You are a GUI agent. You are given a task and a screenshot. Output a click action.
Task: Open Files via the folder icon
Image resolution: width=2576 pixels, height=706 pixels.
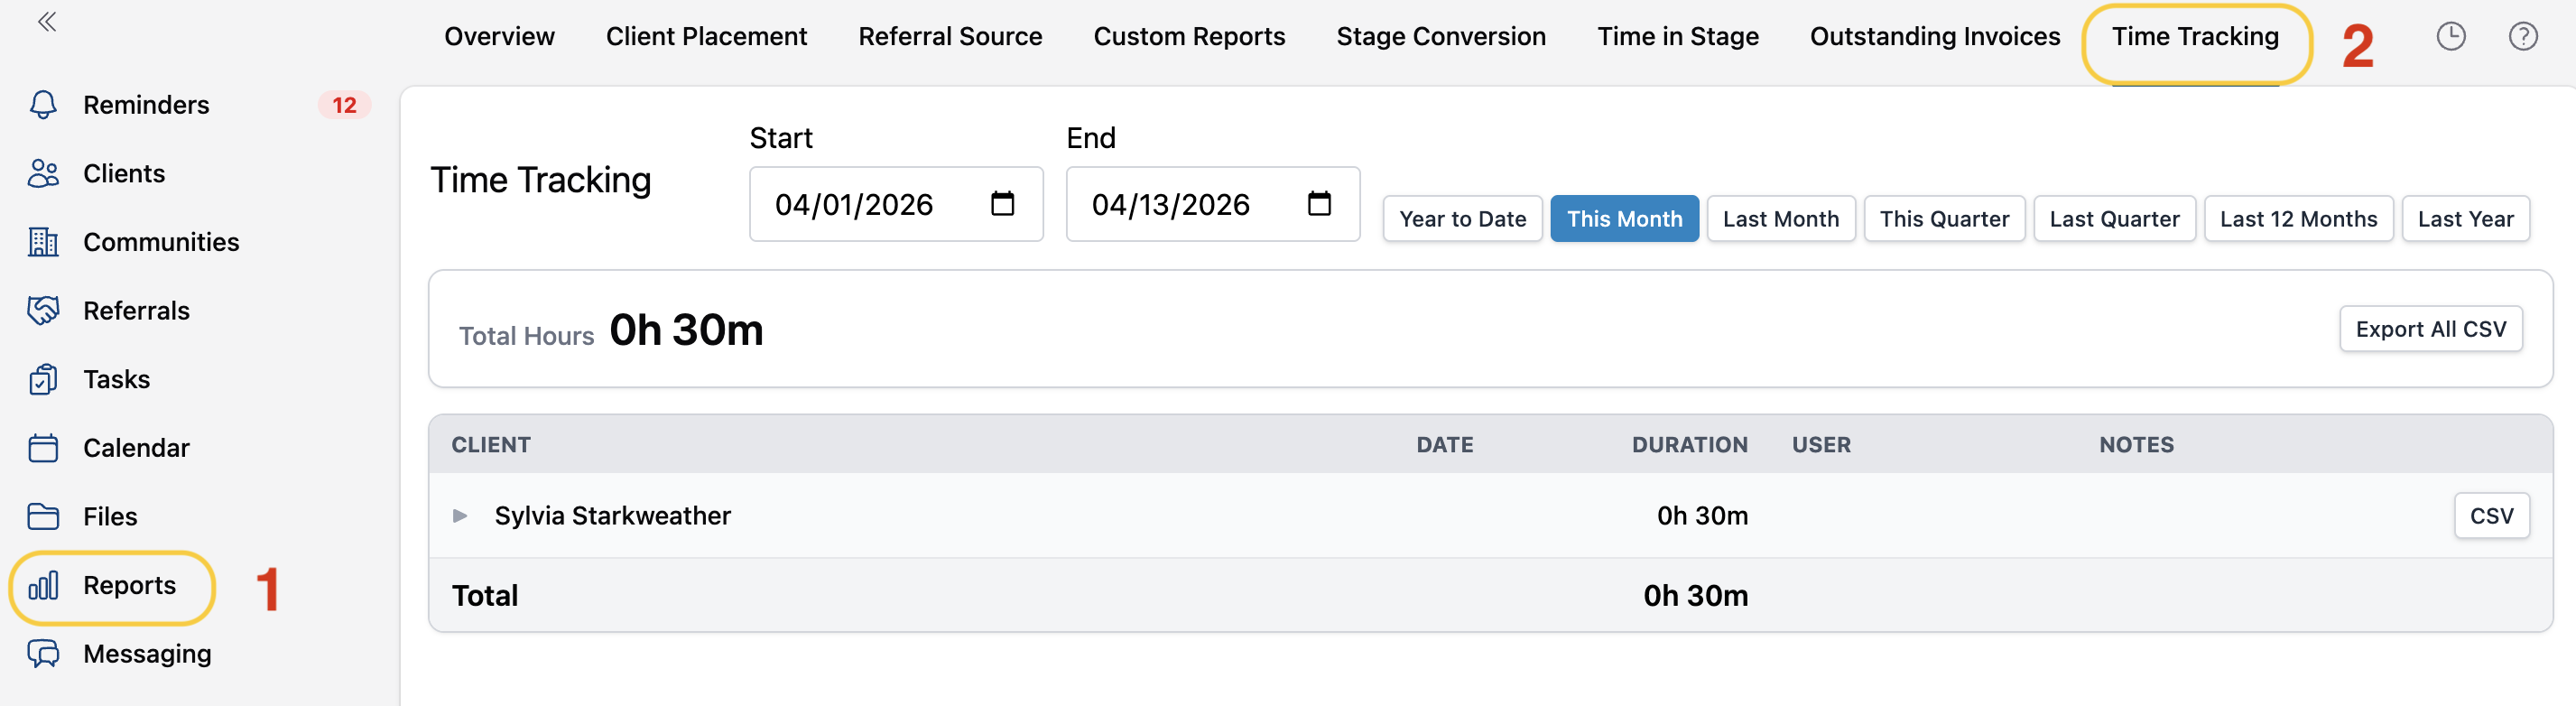(x=43, y=517)
